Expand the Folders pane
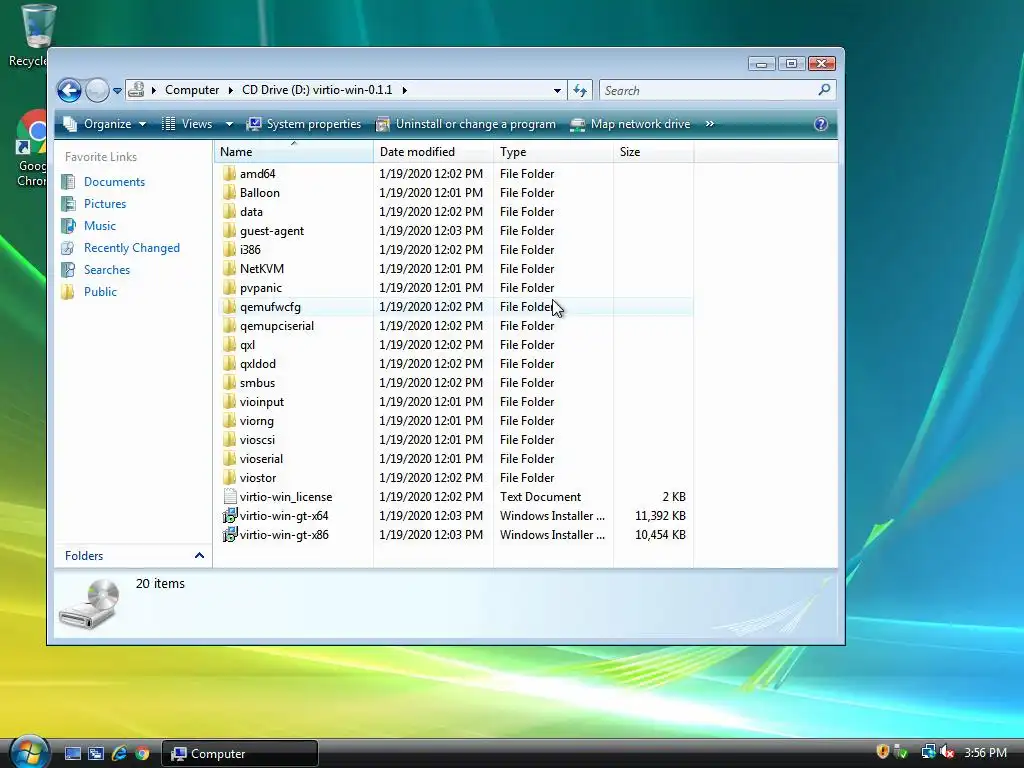 click(x=199, y=556)
